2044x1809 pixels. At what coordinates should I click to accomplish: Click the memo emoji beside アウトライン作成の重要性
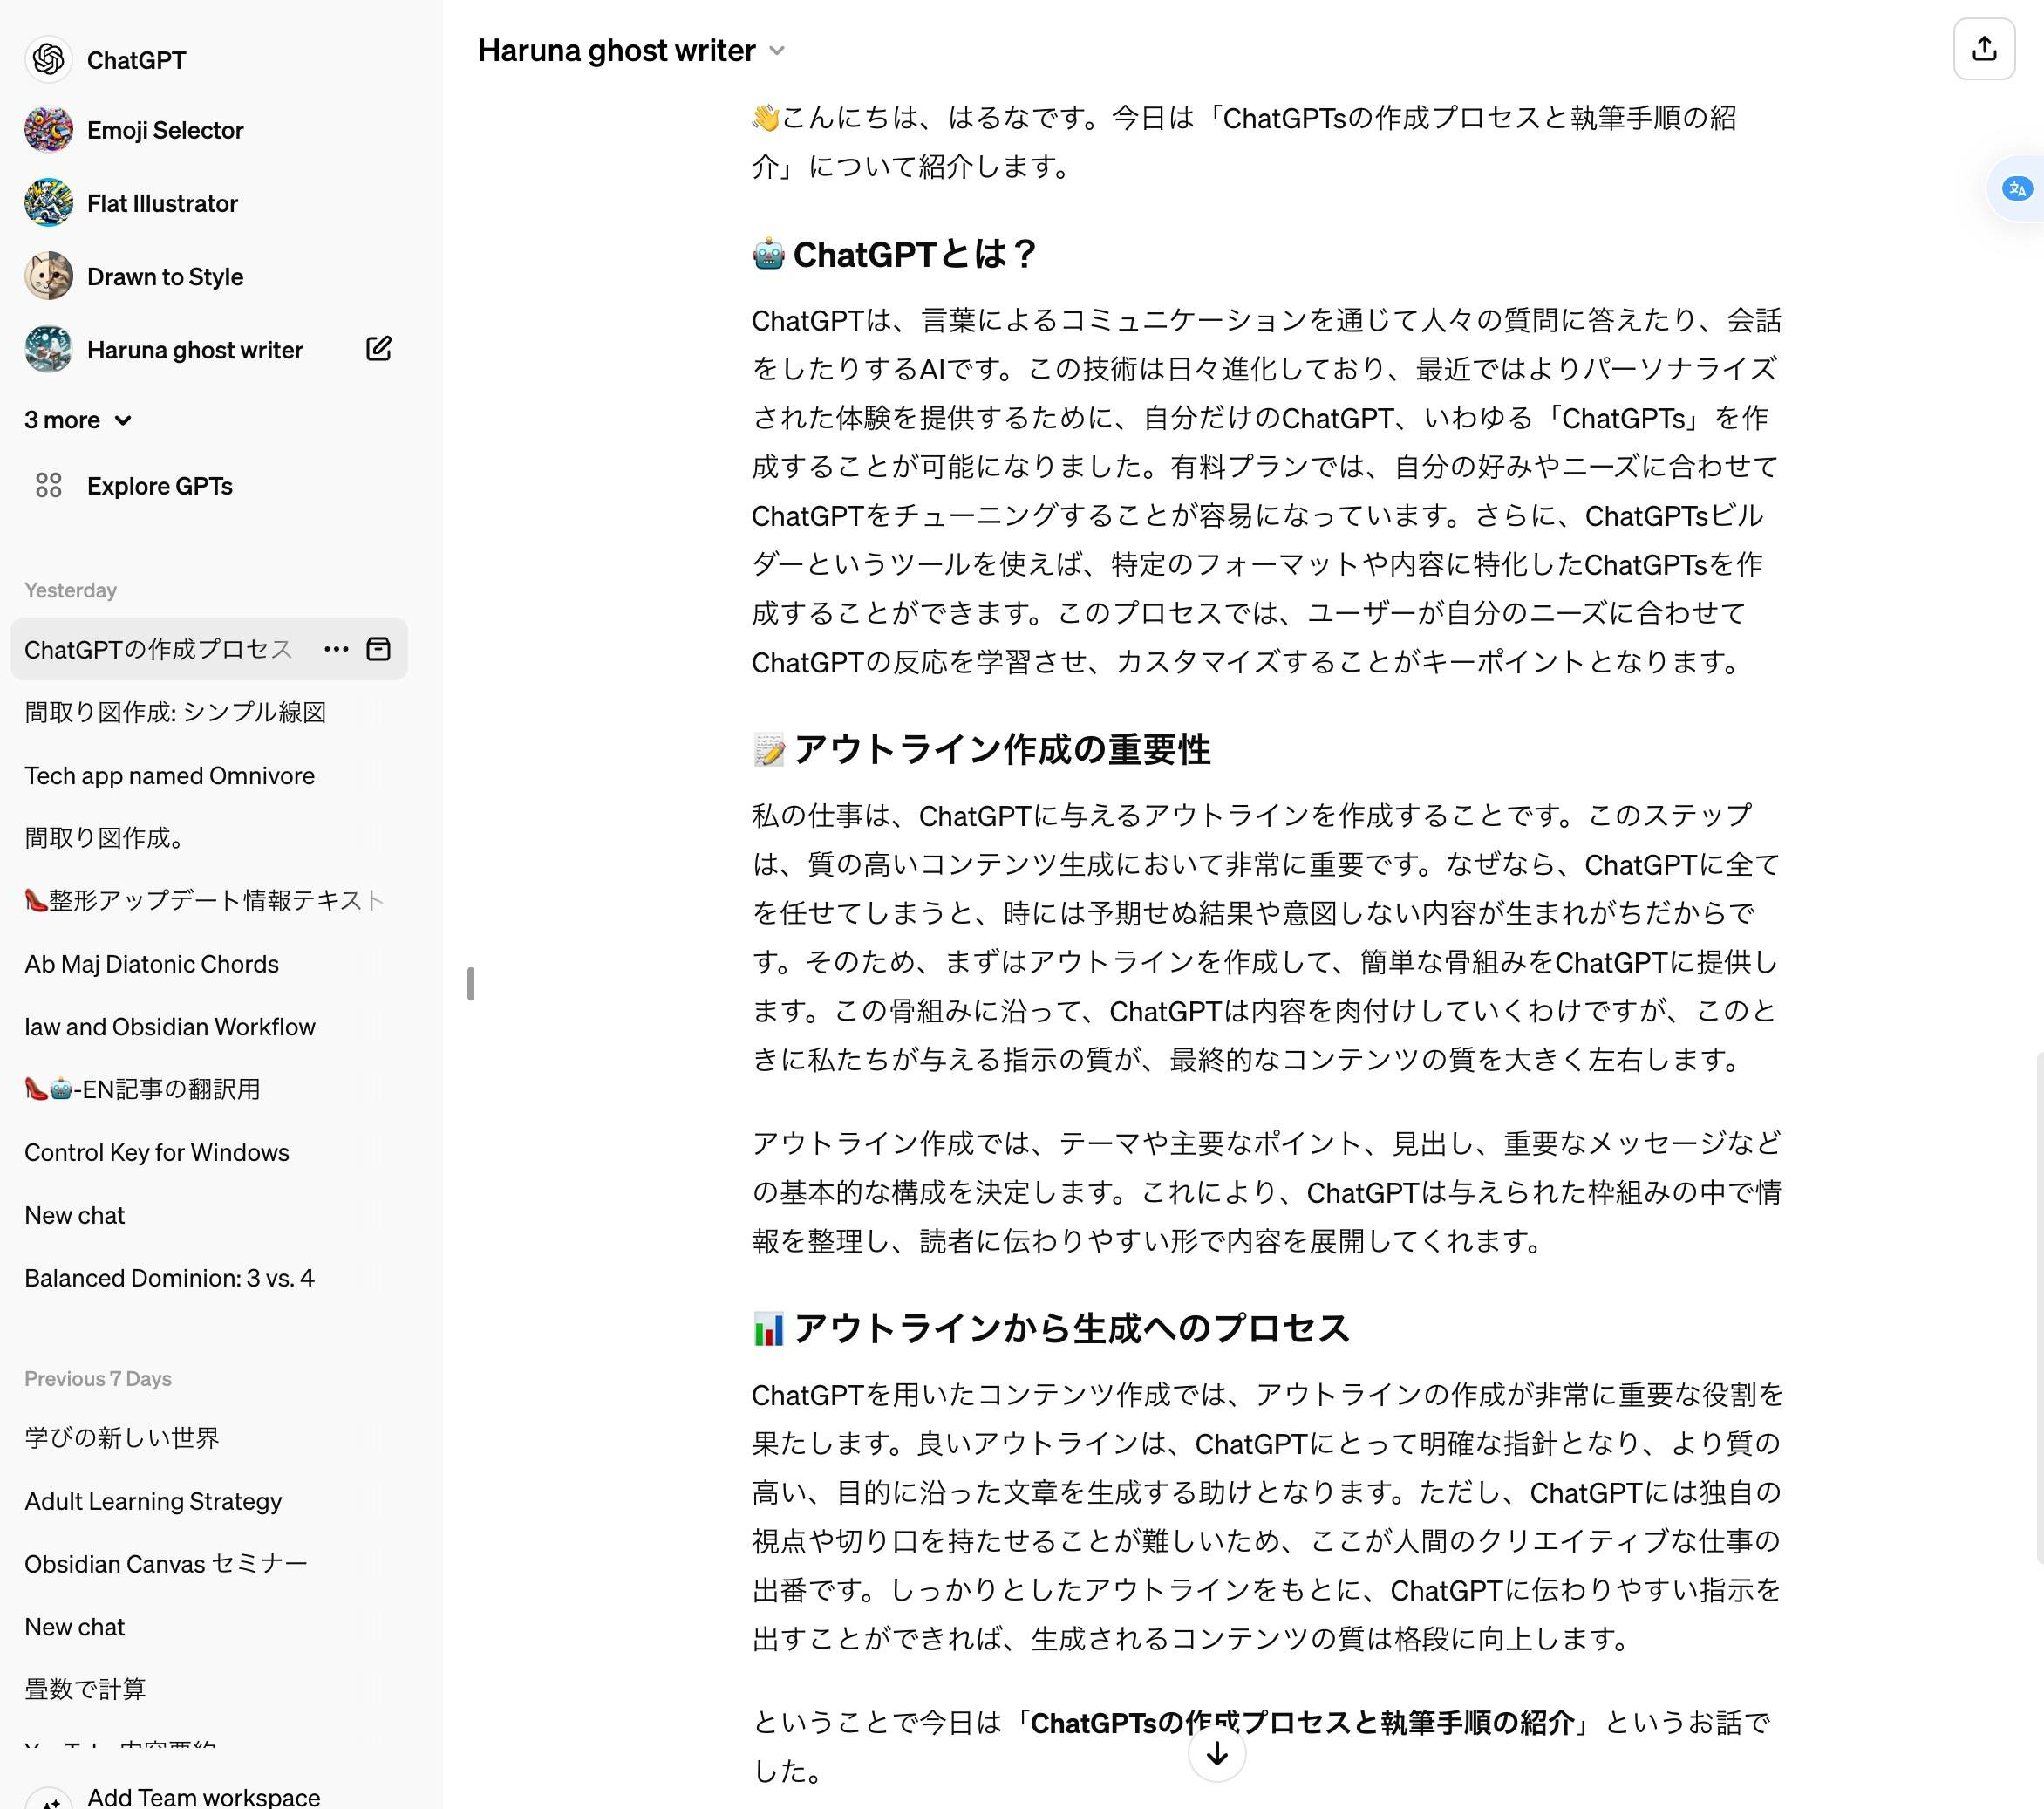click(769, 749)
